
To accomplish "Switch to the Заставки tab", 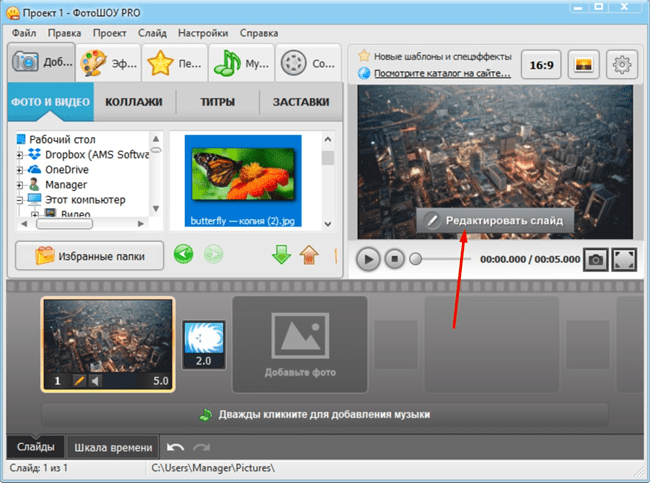I will (x=301, y=102).
